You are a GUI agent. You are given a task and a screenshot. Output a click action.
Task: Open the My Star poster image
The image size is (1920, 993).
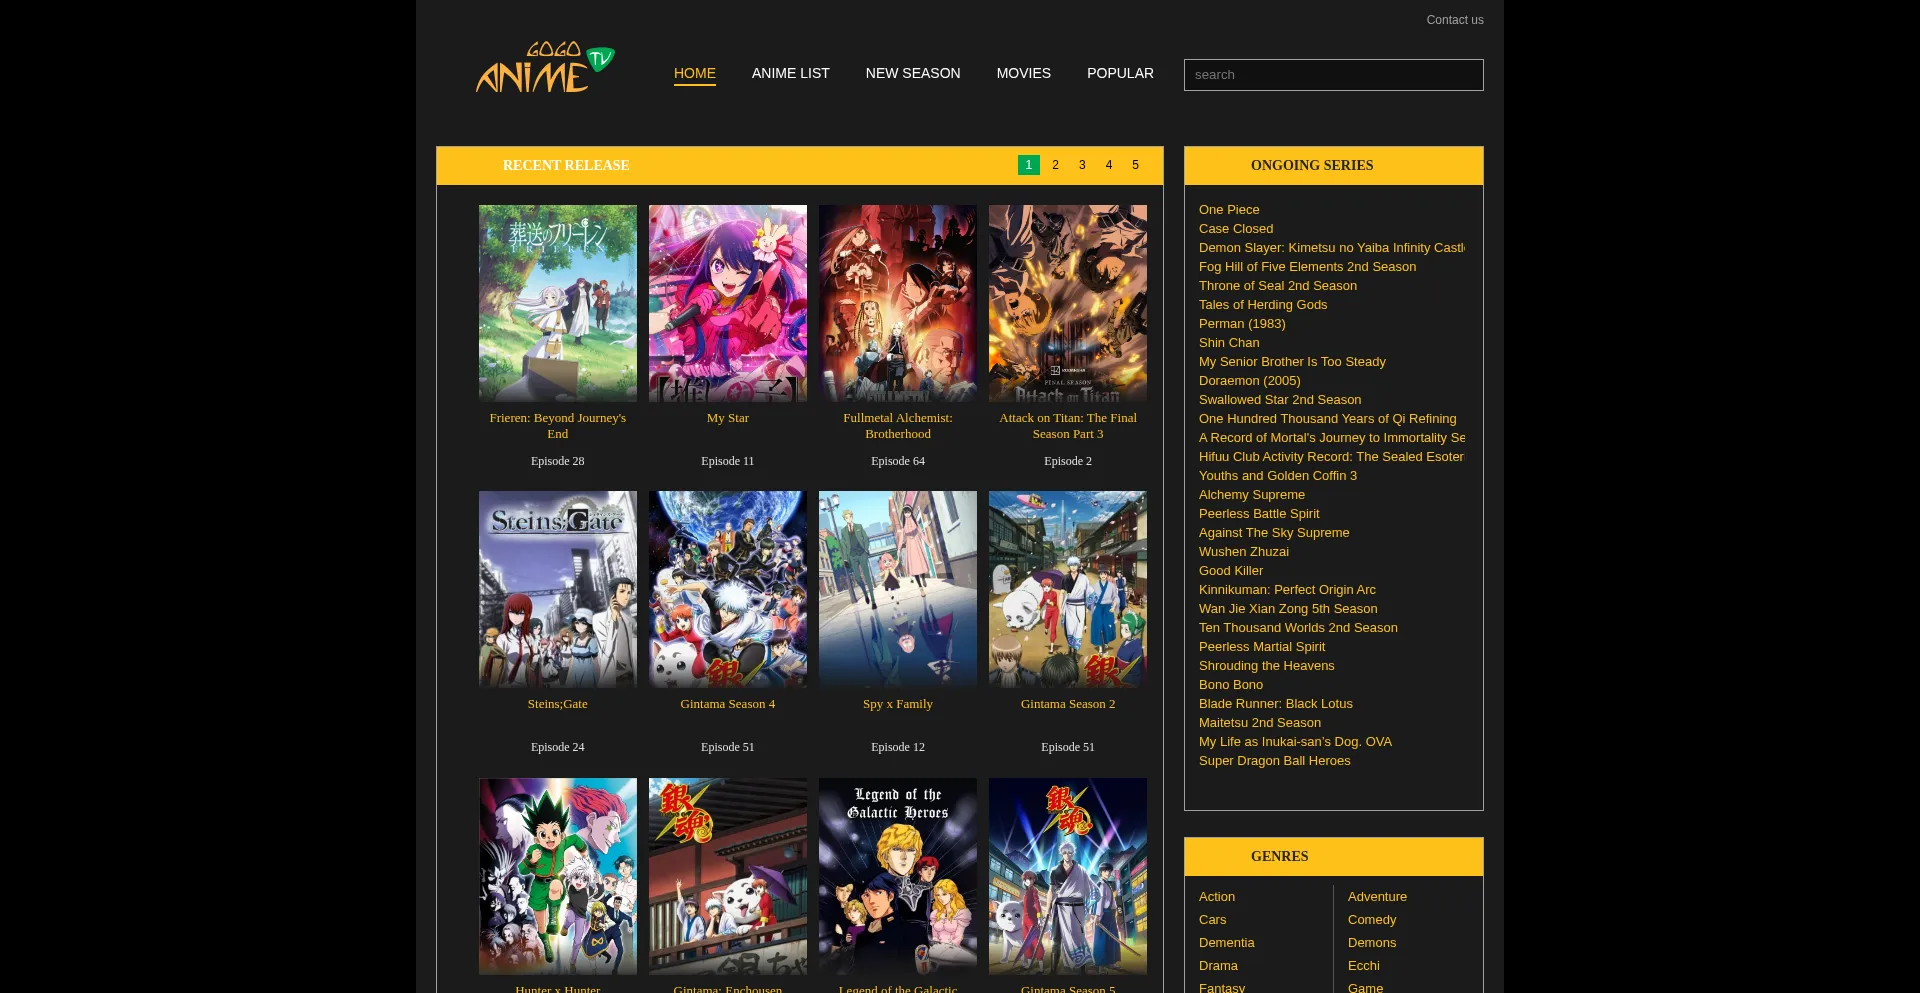pyautogui.click(x=727, y=303)
